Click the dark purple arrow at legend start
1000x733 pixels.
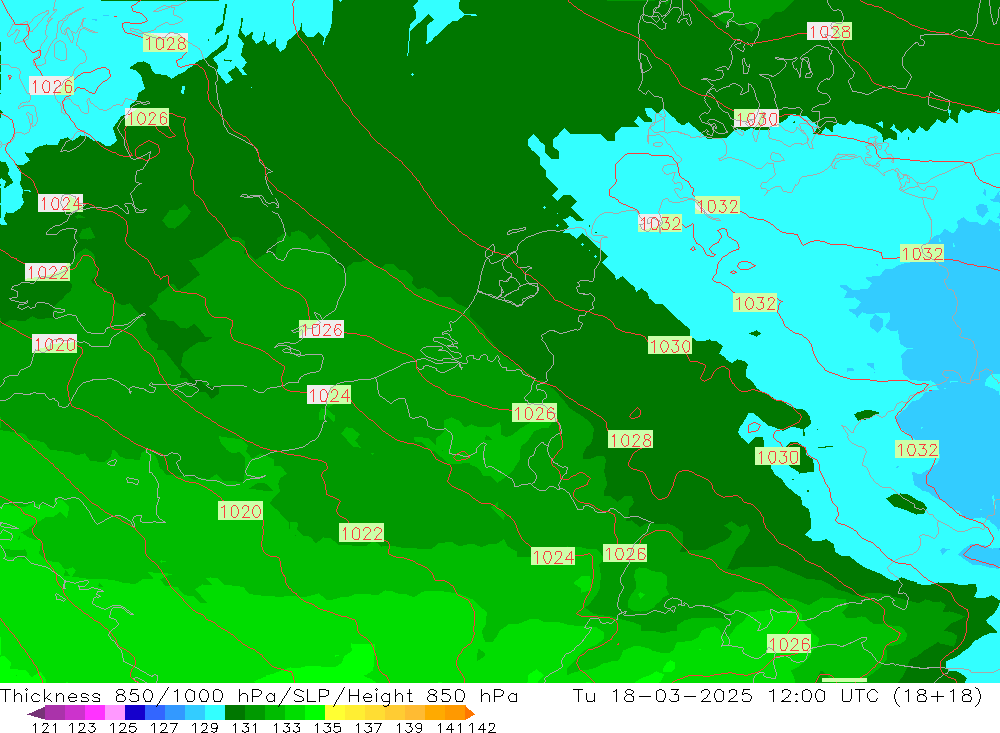(36, 713)
